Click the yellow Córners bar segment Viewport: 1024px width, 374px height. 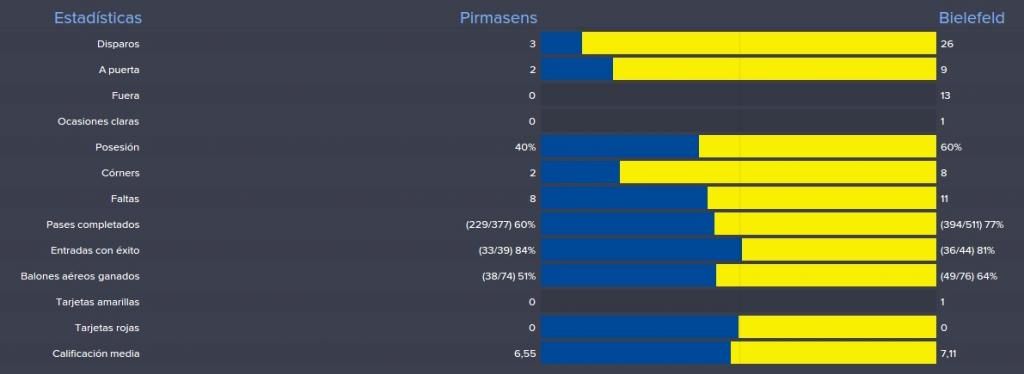coord(778,173)
